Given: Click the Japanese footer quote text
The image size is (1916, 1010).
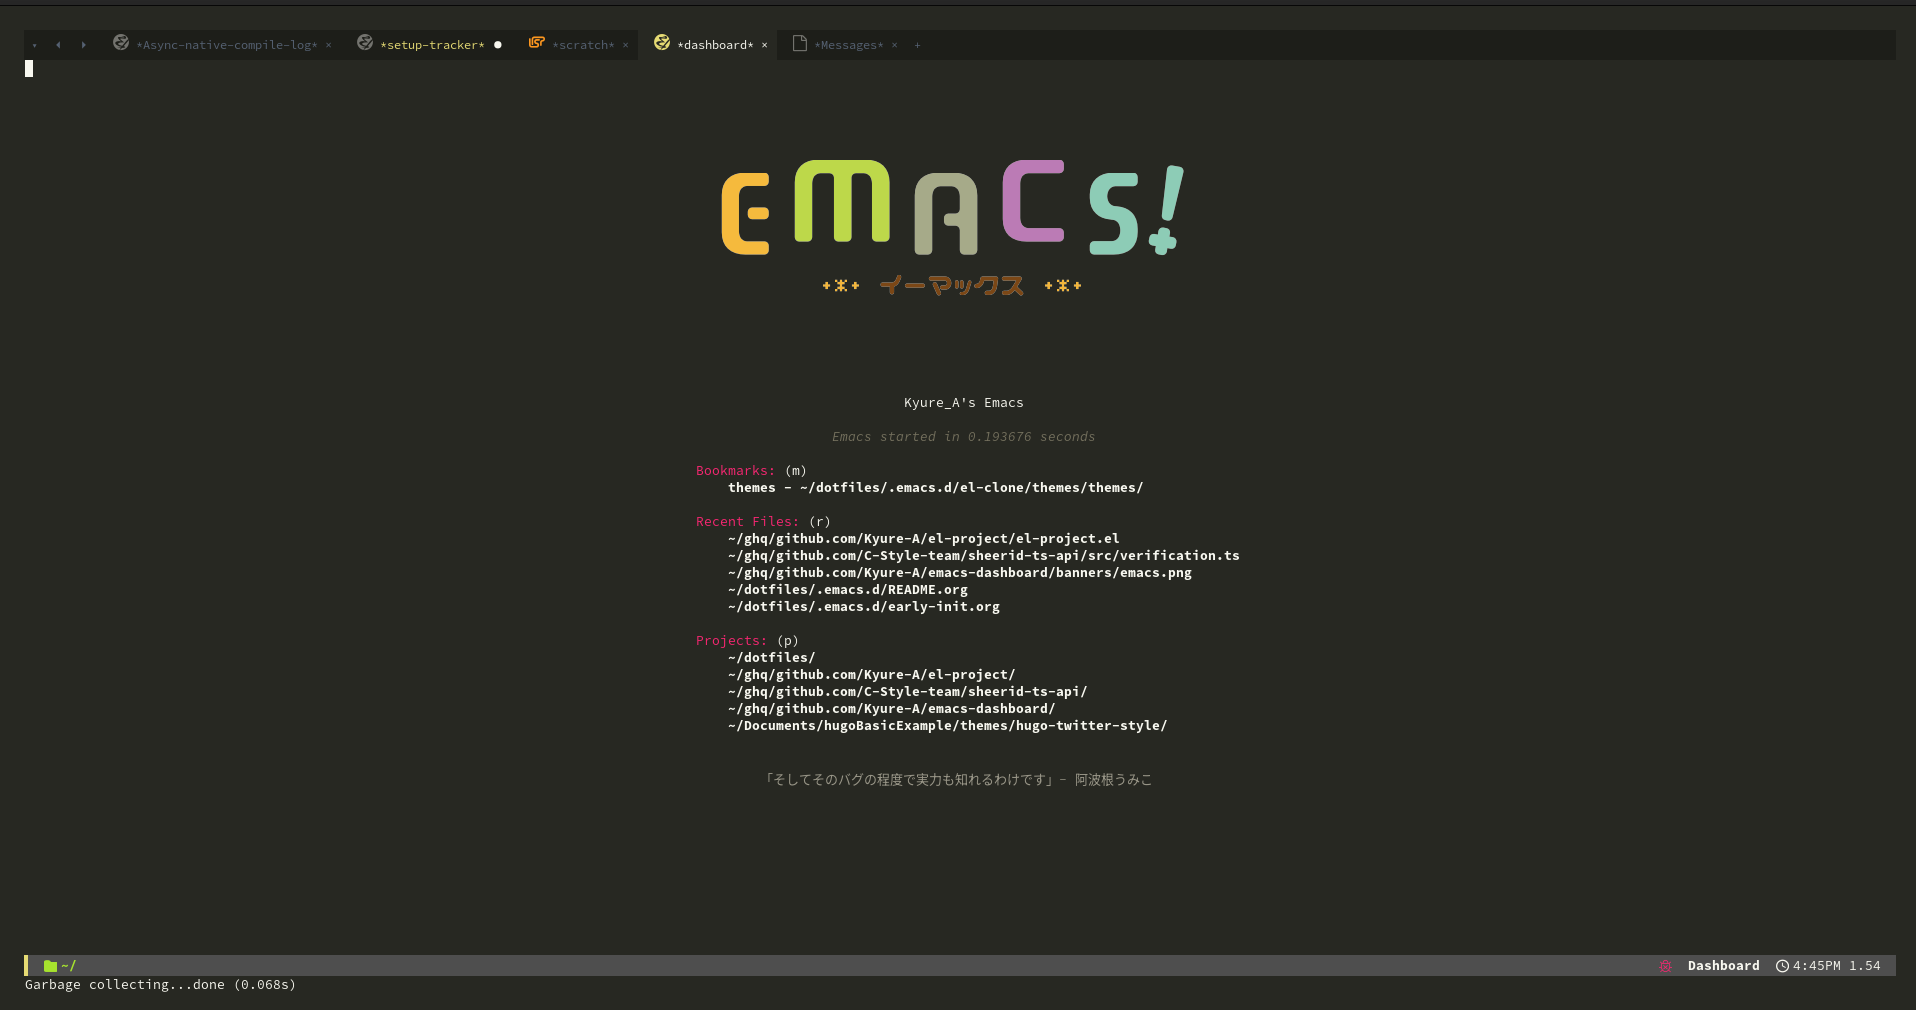Looking at the screenshot, I should tap(958, 780).
